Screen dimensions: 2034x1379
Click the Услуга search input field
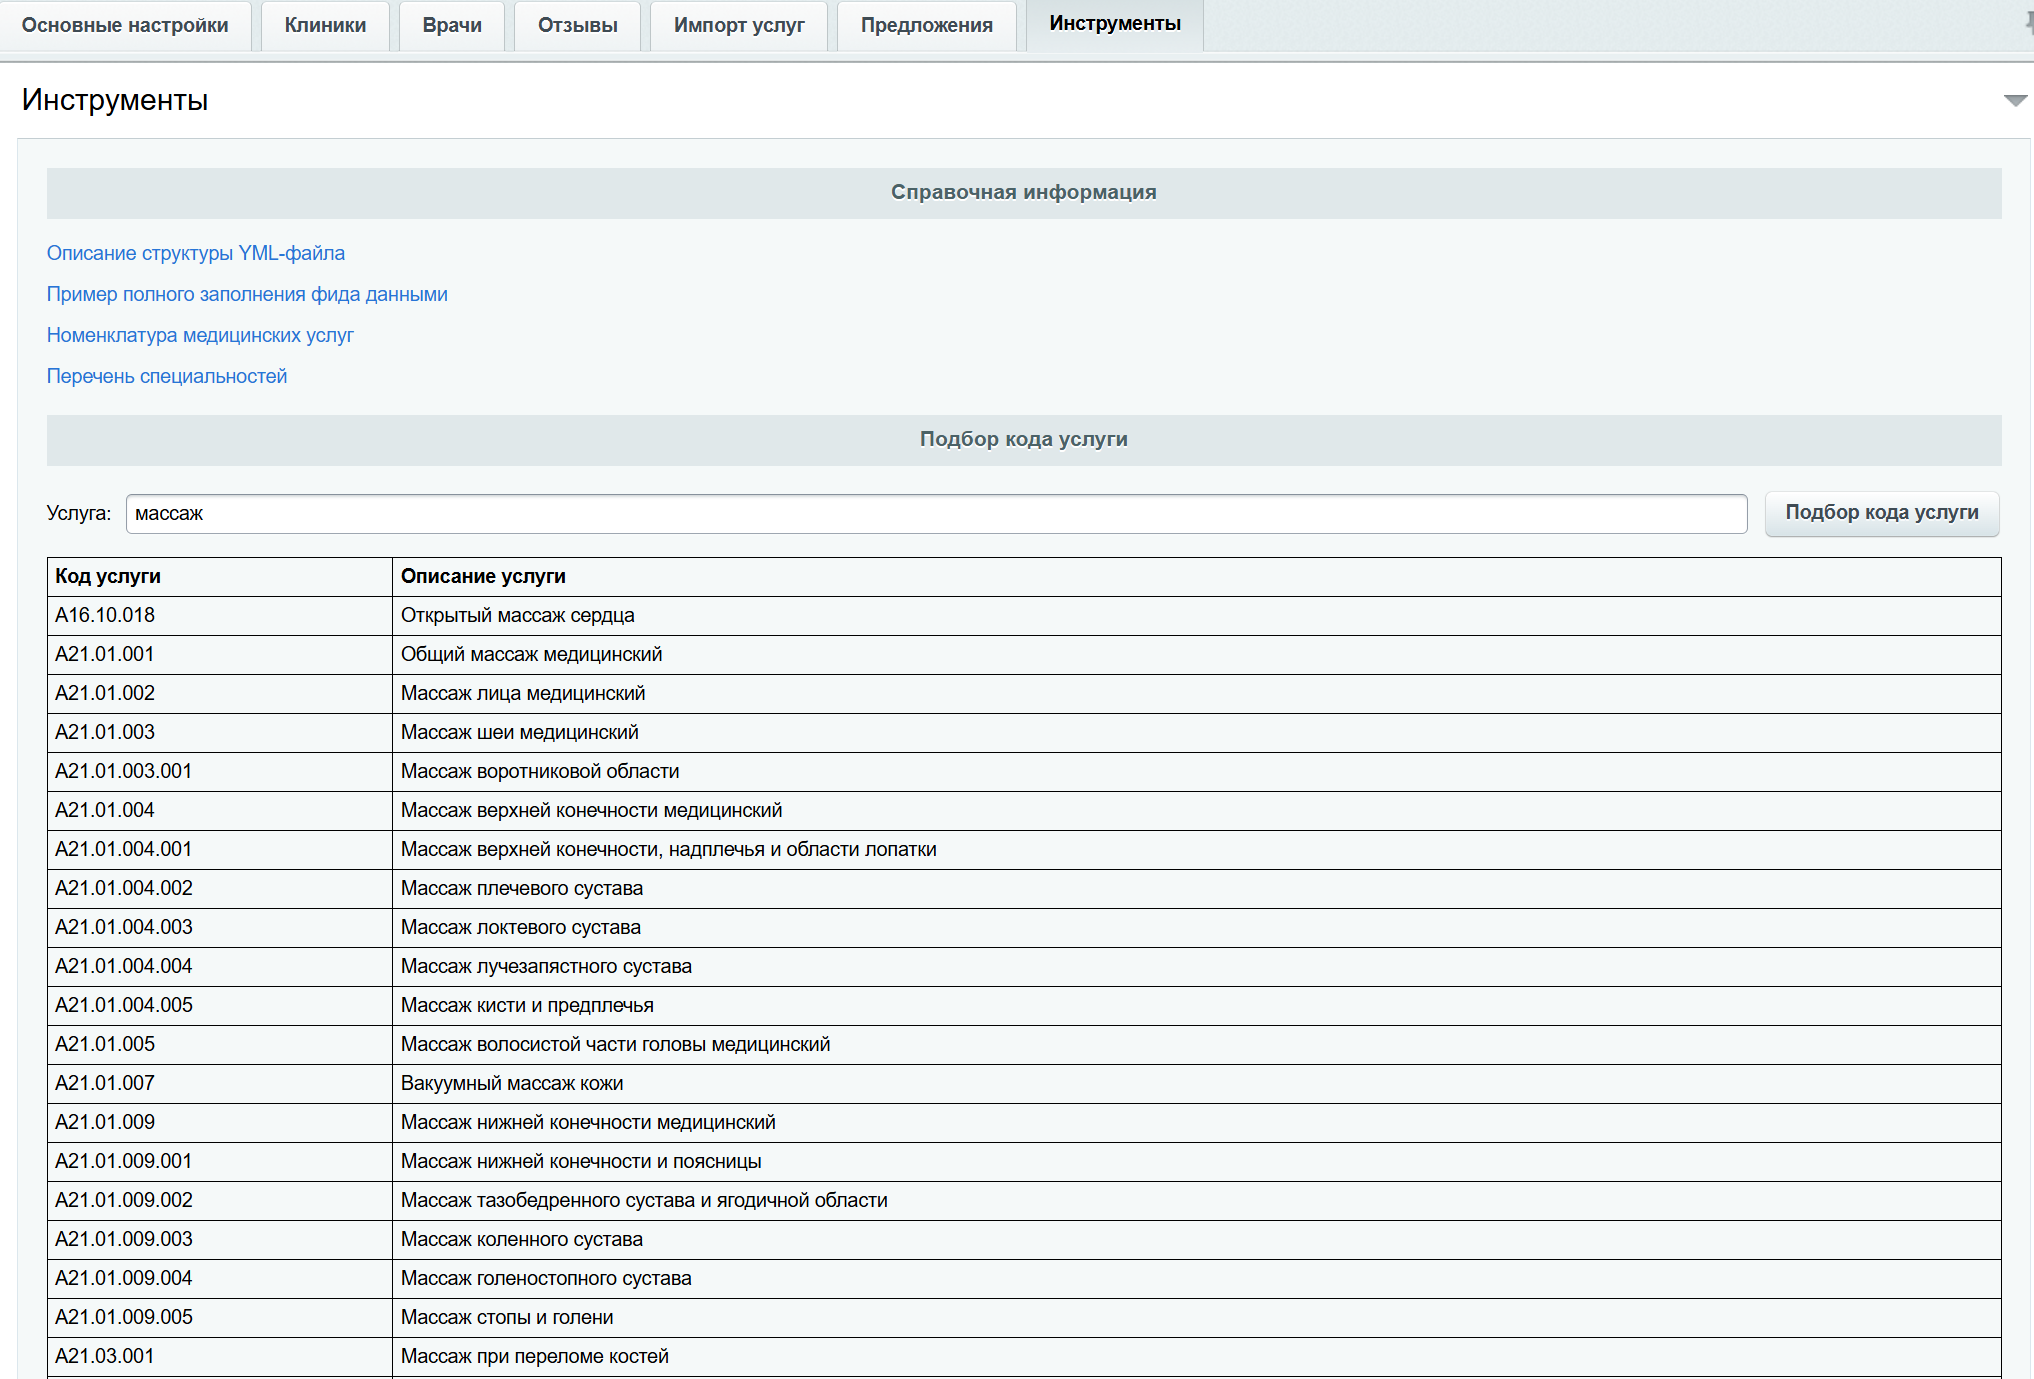(936, 513)
